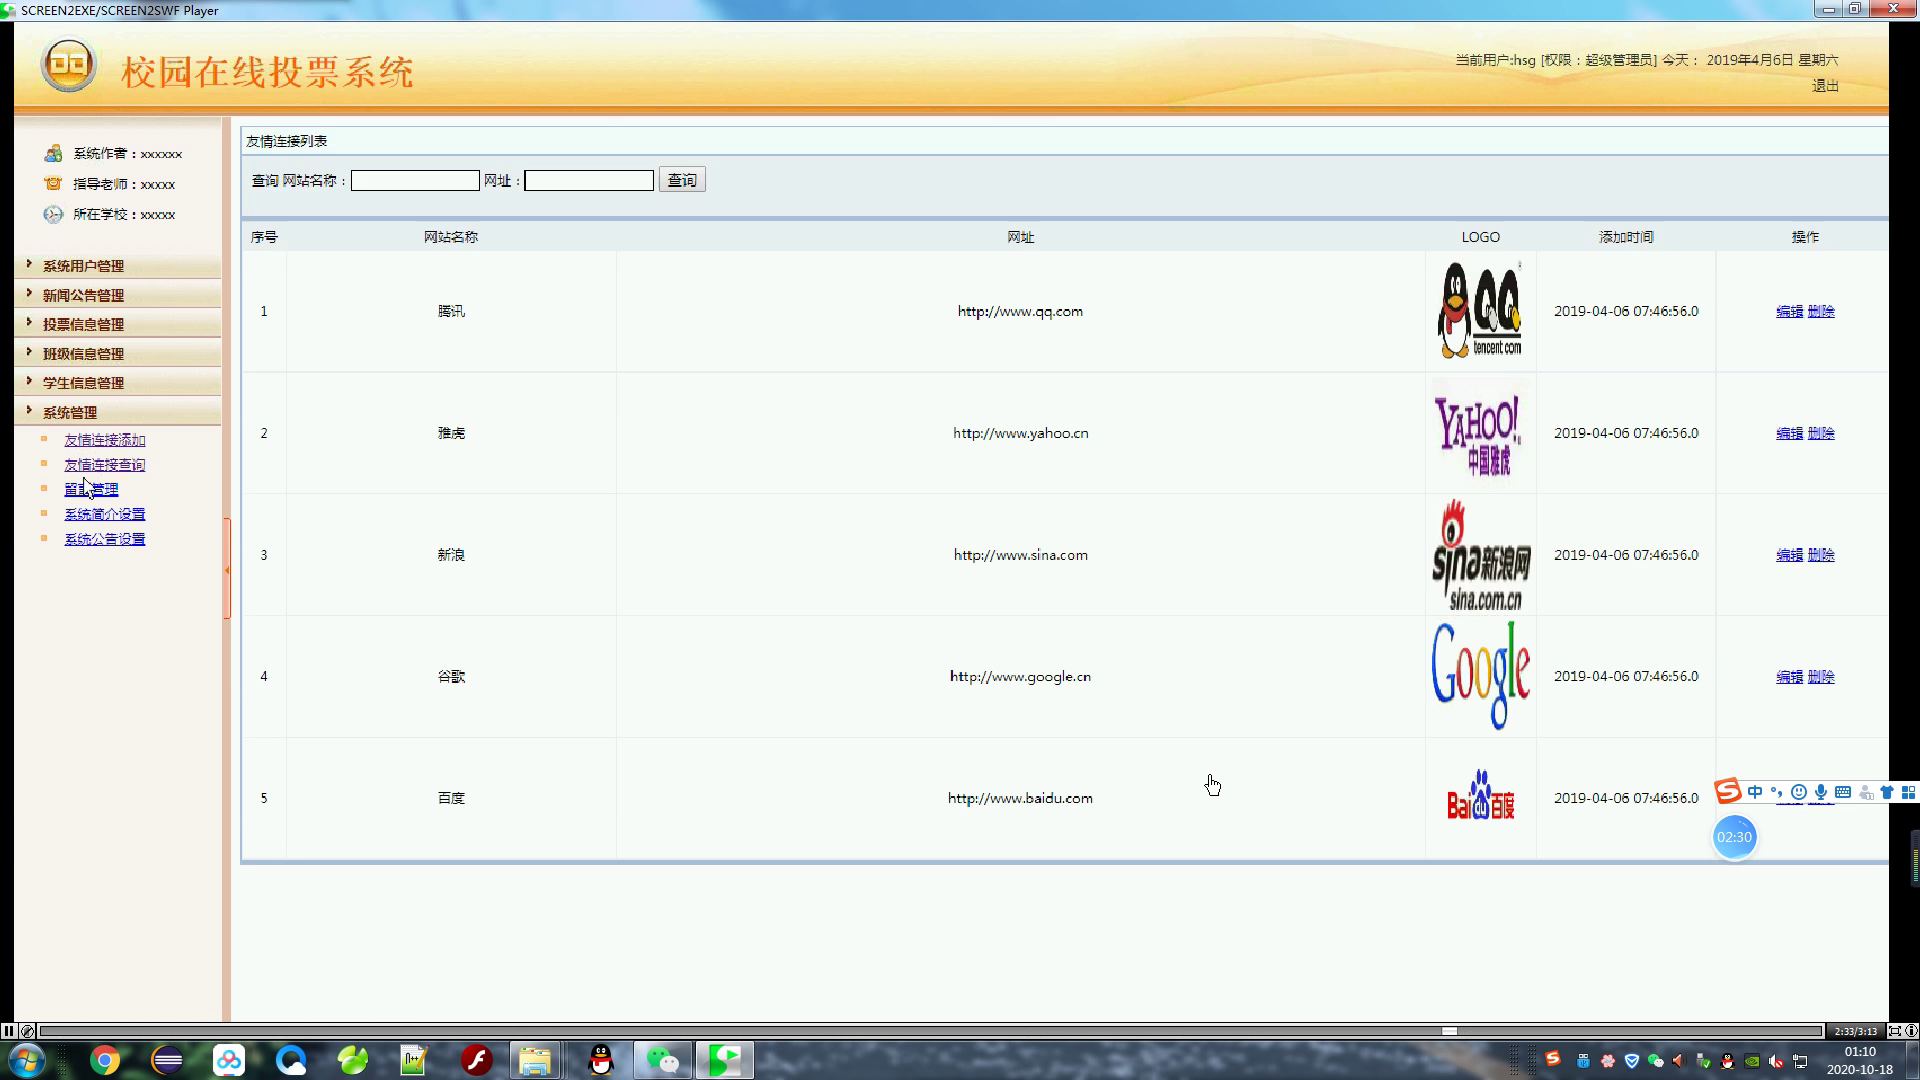Image resolution: width=1920 pixels, height=1080 pixels.
Task: Open the blue Q cloud browser taskbar icon
Action: point(291,1060)
